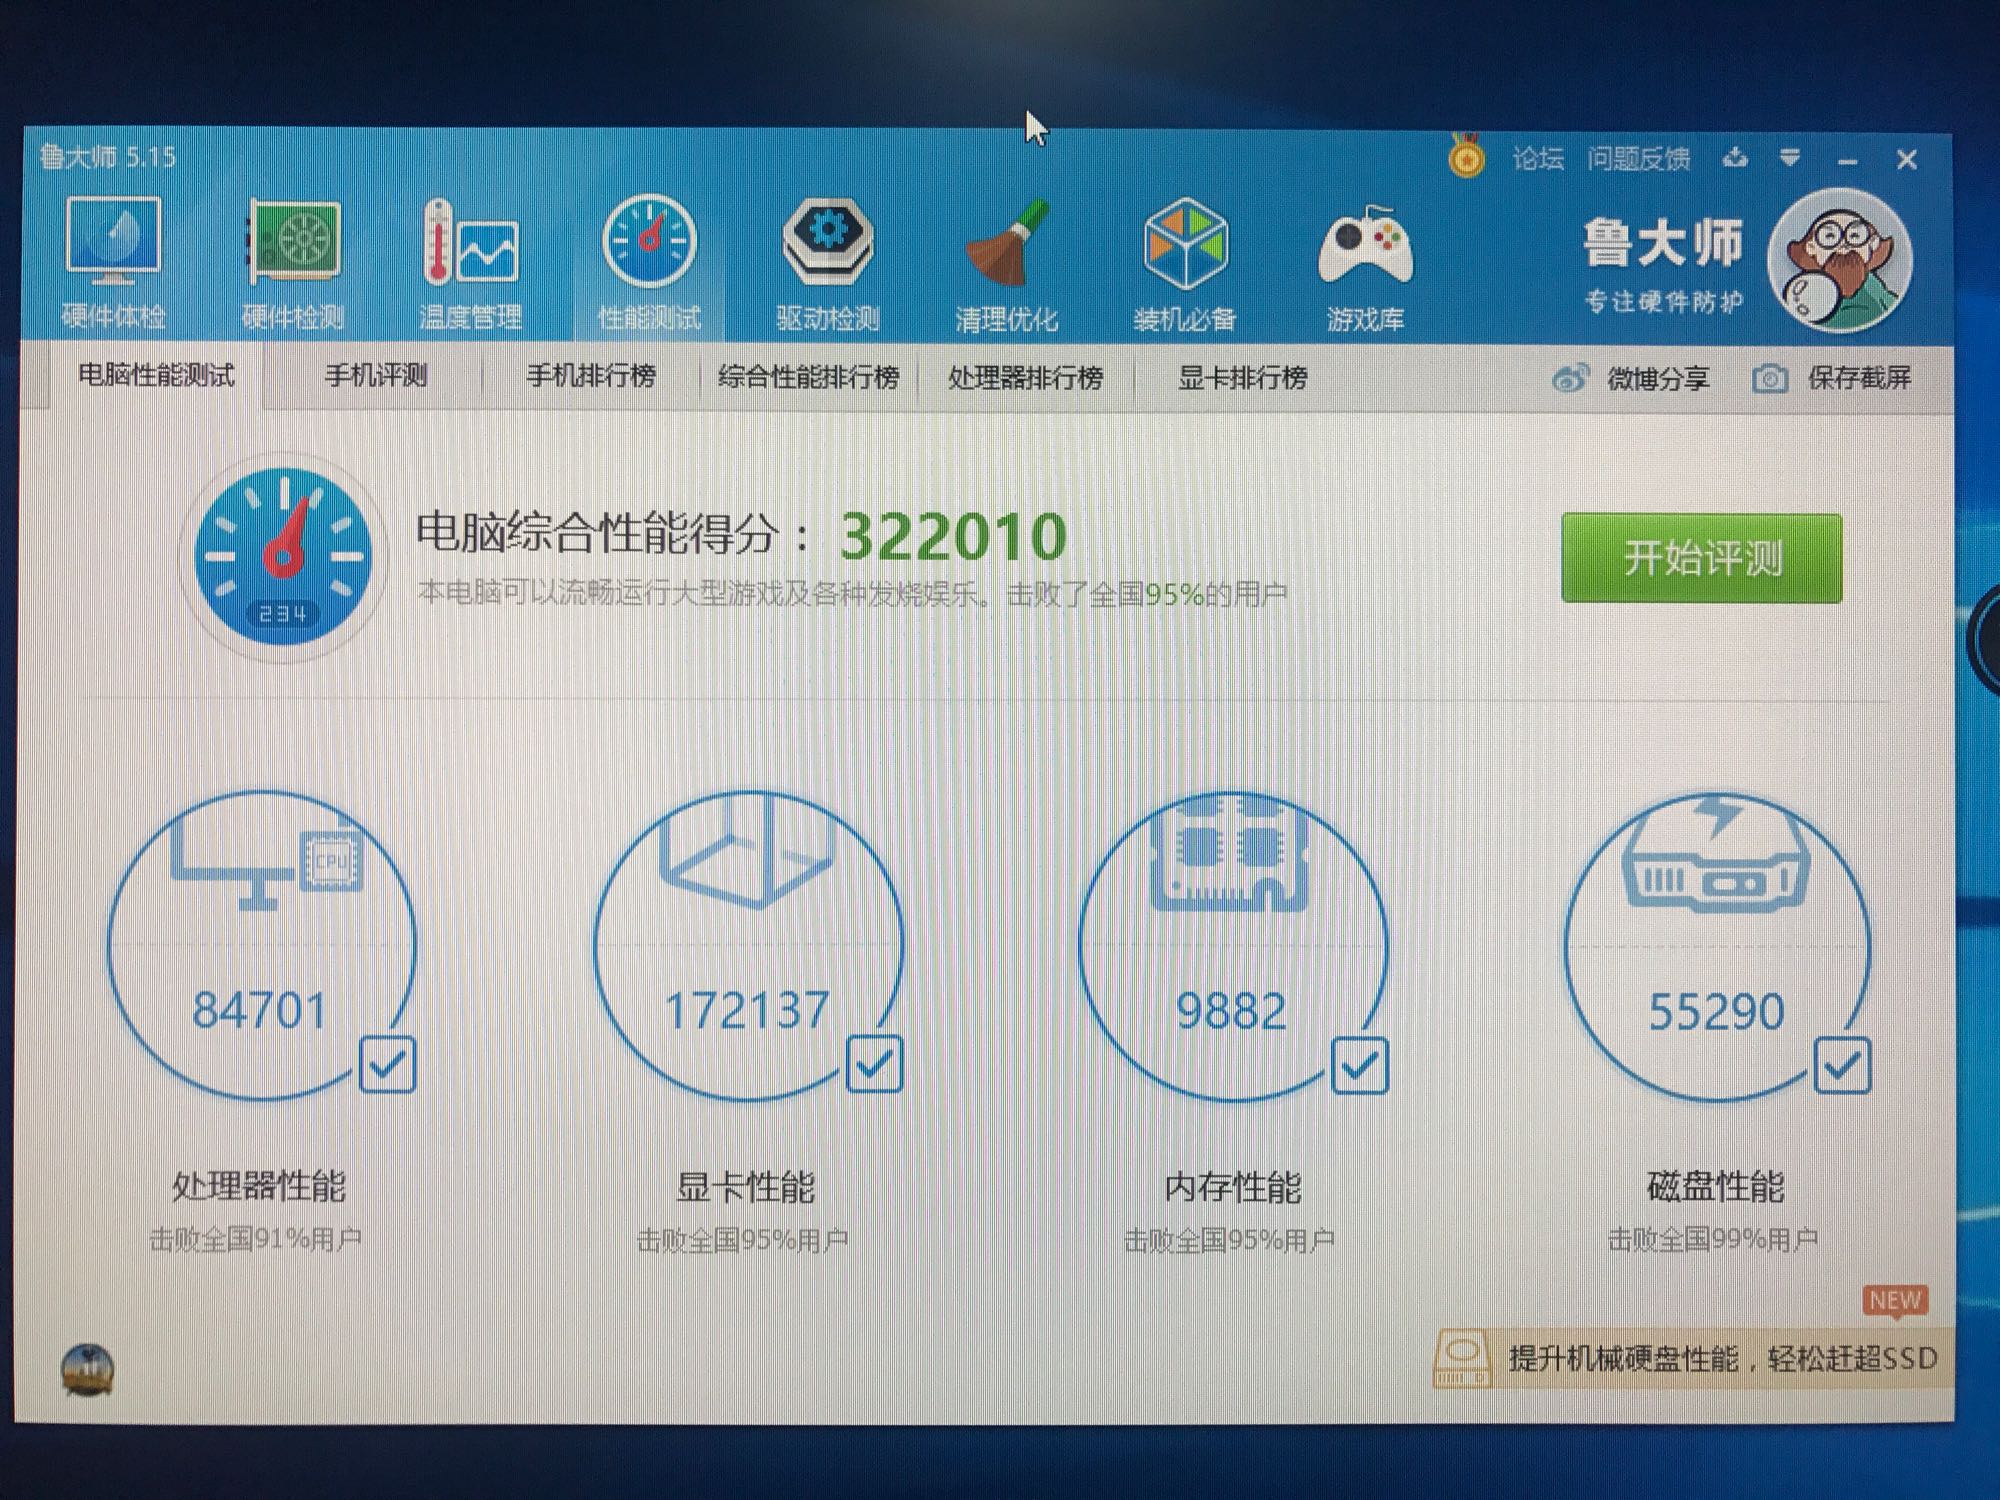Click the memory performance chip icon
Image resolution: width=2000 pixels, height=1500 pixels.
1231,852
